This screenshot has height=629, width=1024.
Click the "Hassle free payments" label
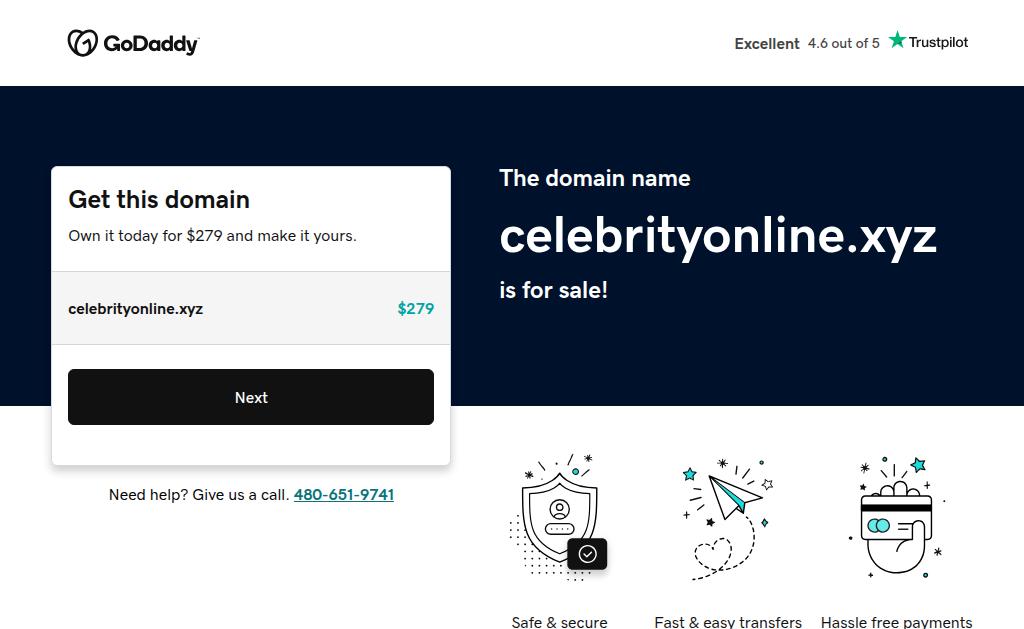click(896, 622)
